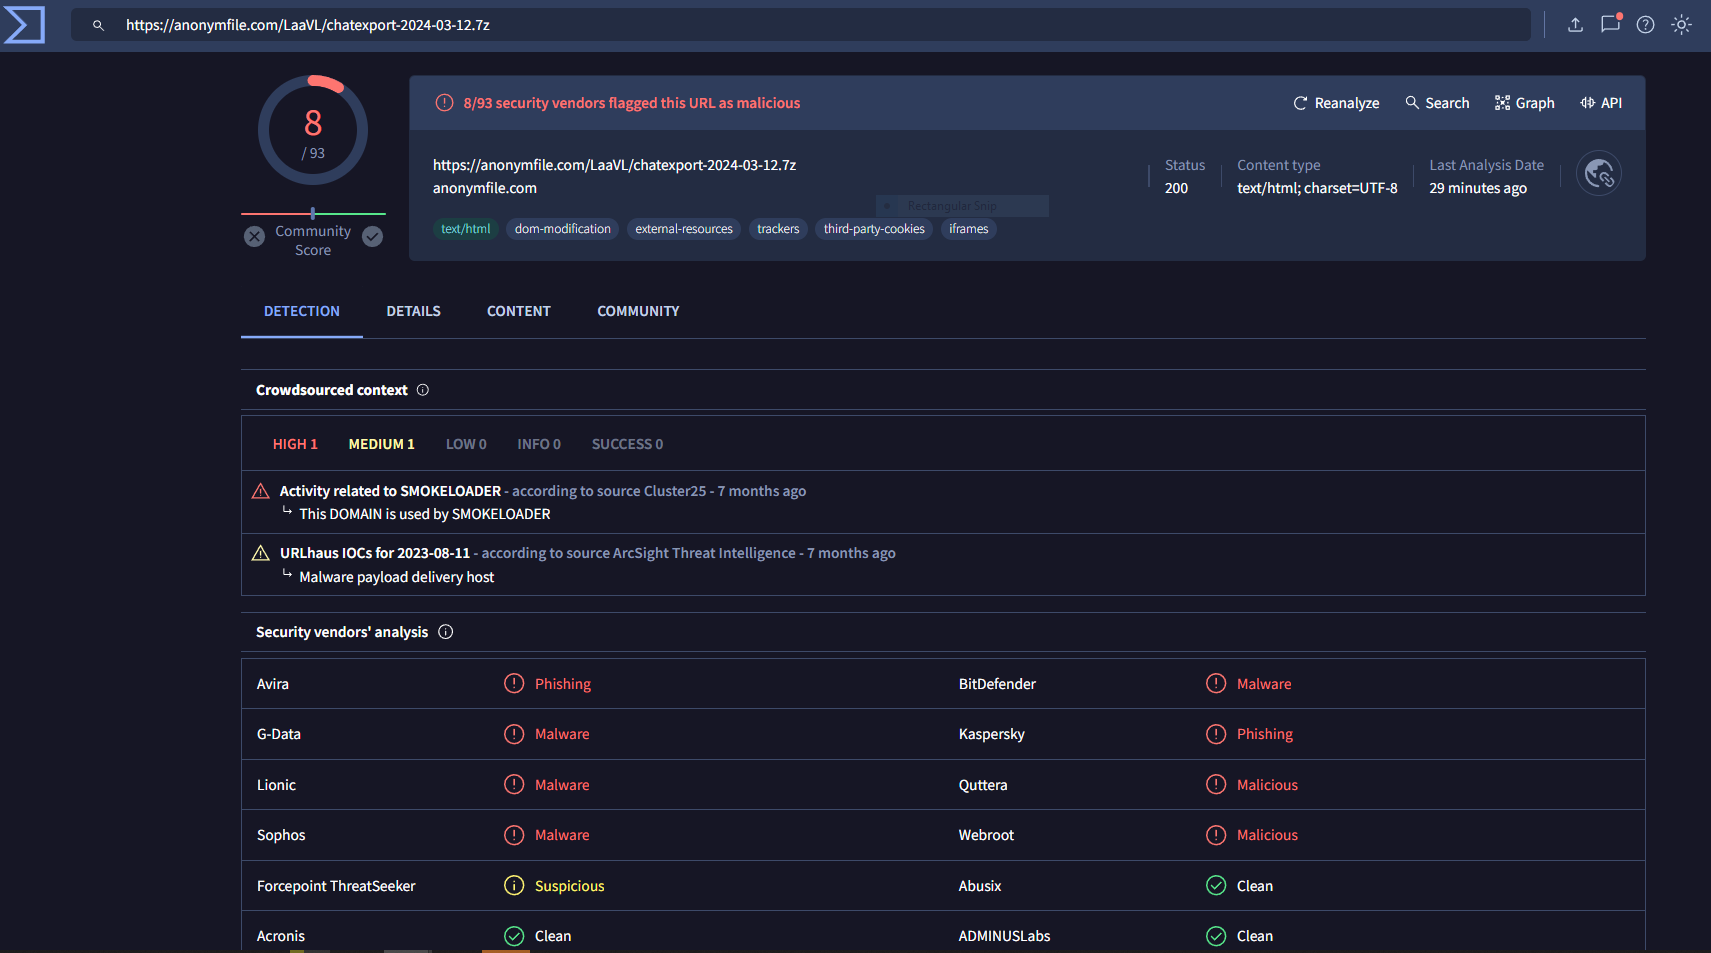1711x953 pixels.
Task: Click the text/html tag
Action: tap(466, 229)
